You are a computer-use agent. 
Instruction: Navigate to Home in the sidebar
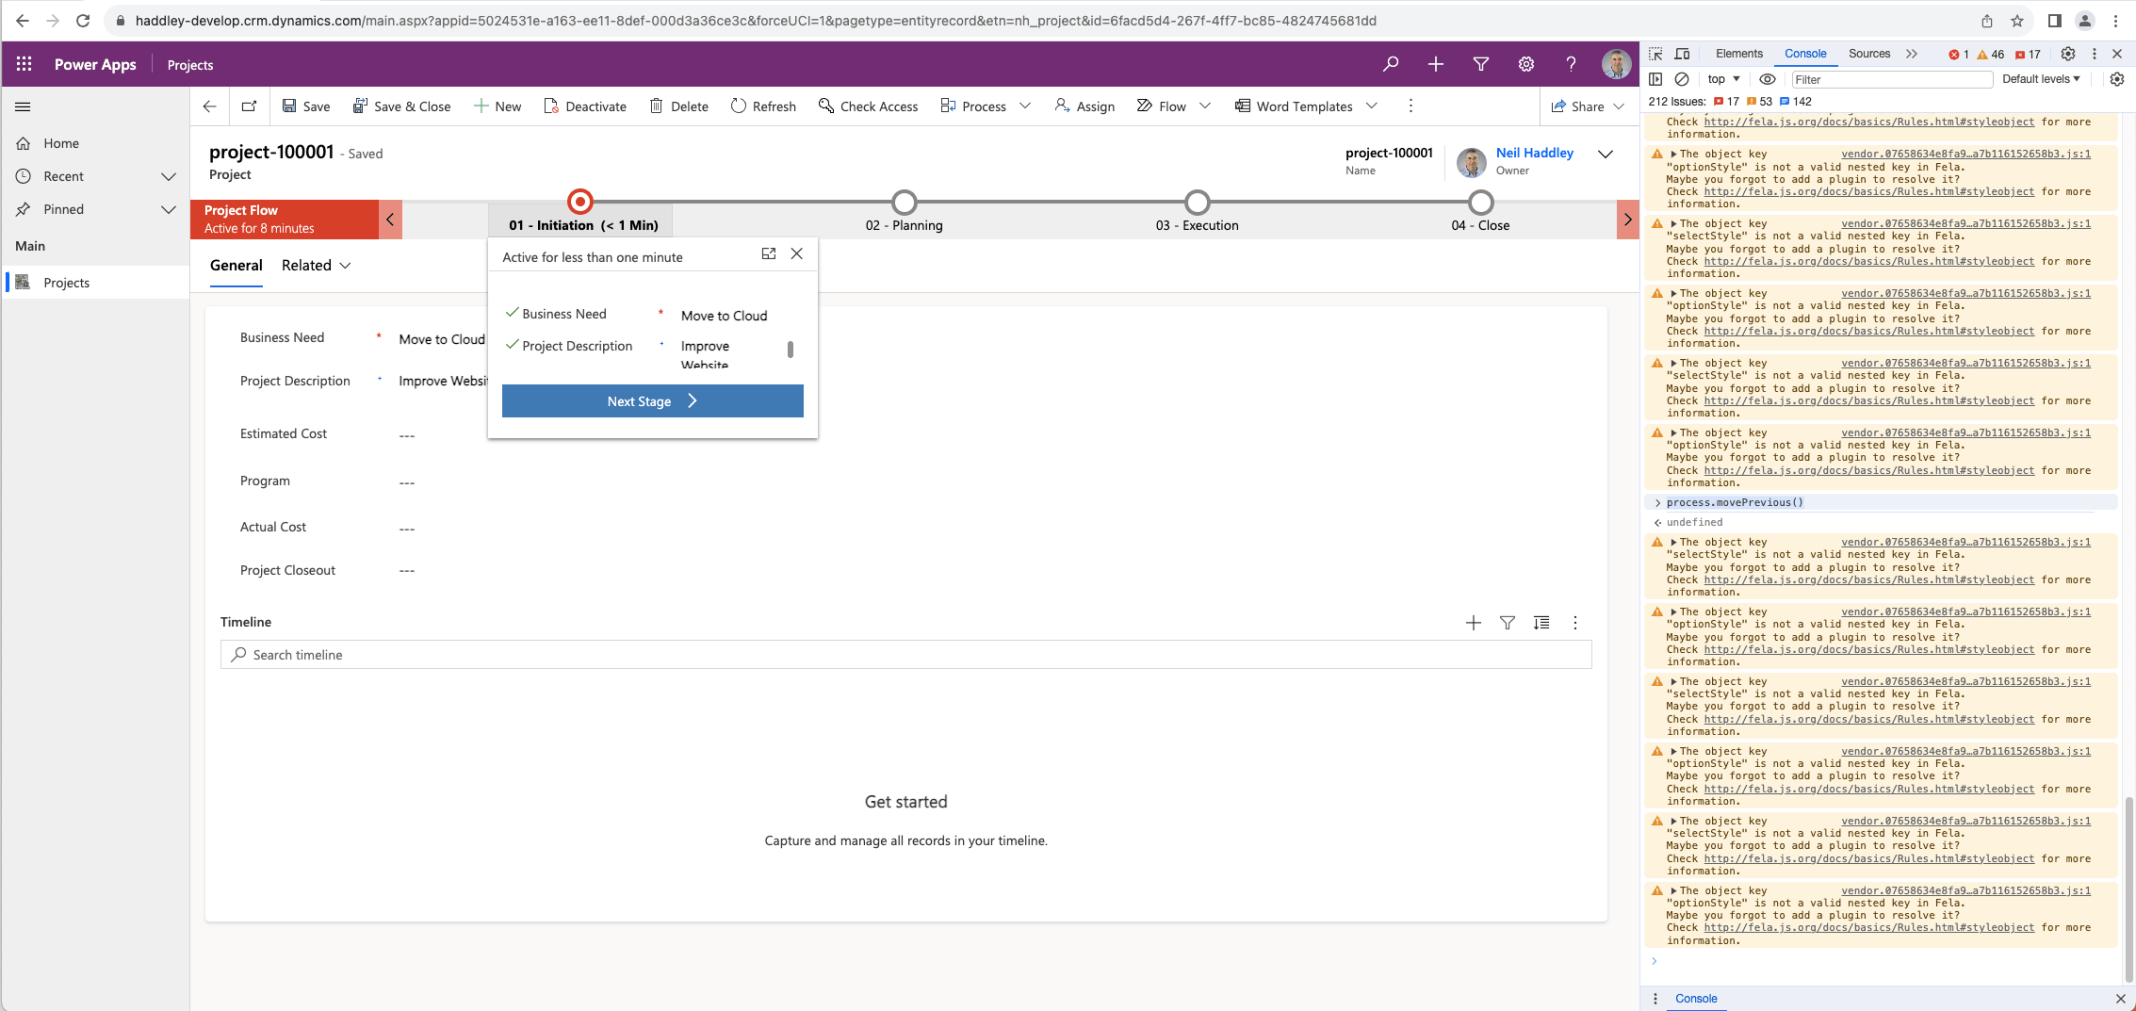point(61,143)
